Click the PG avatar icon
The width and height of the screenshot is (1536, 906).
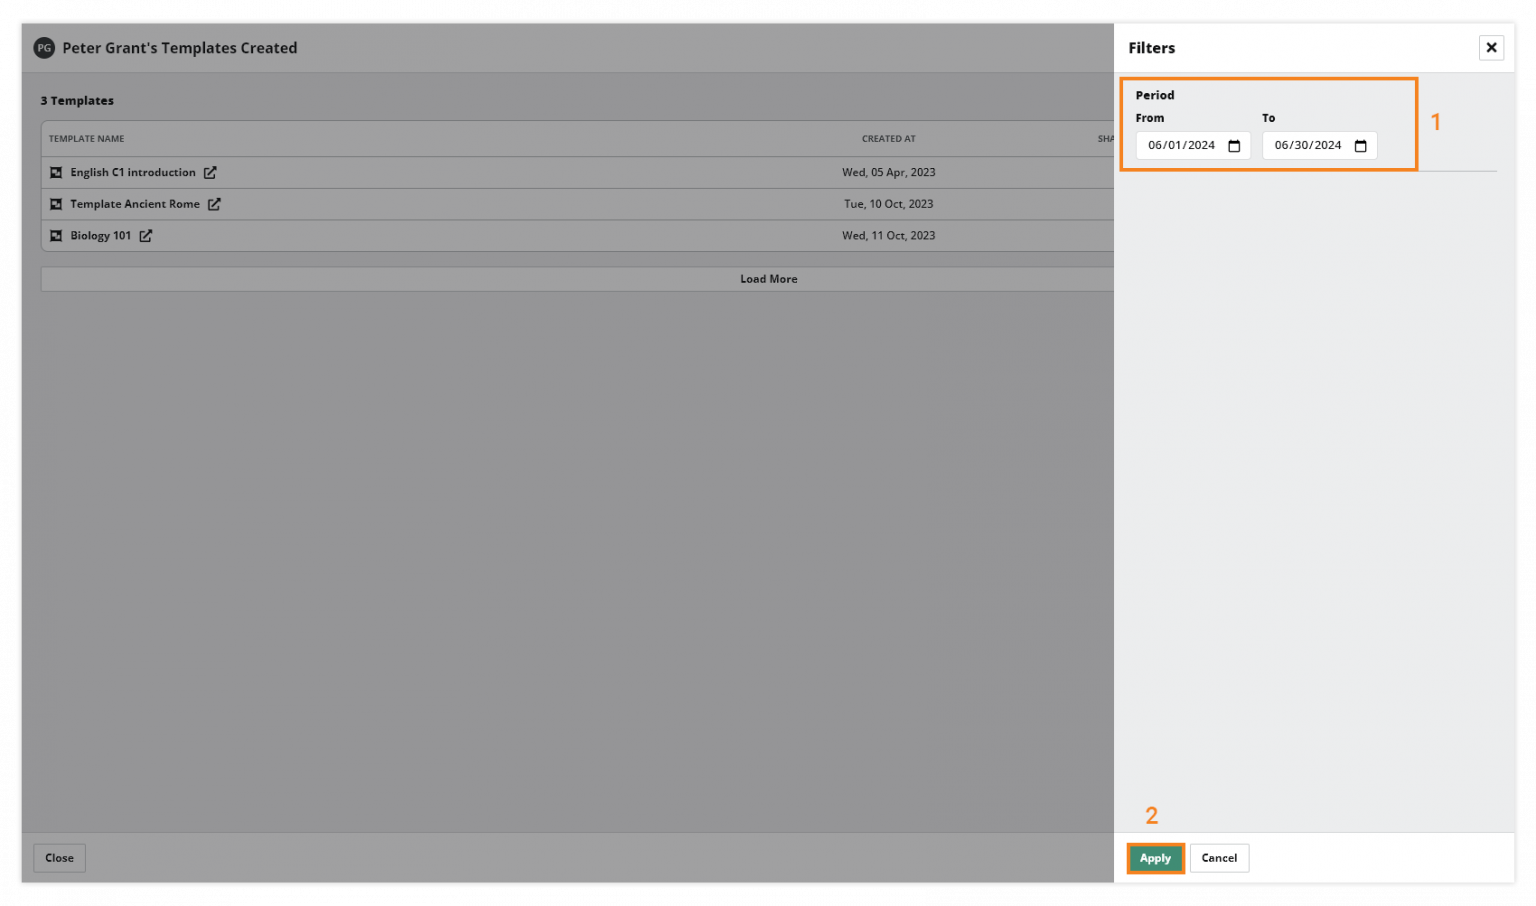[43, 47]
